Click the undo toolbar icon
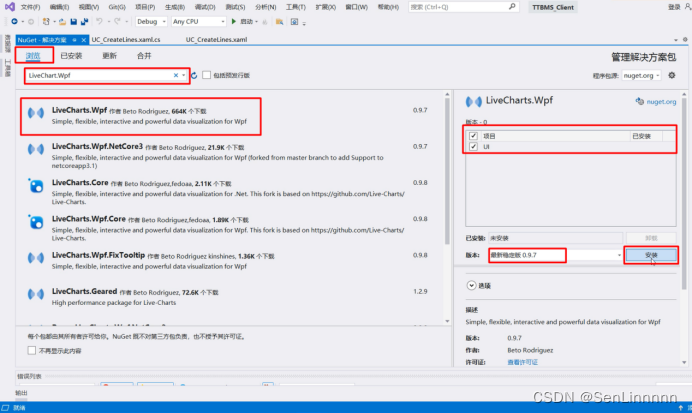 pyautogui.click(x=99, y=21)
